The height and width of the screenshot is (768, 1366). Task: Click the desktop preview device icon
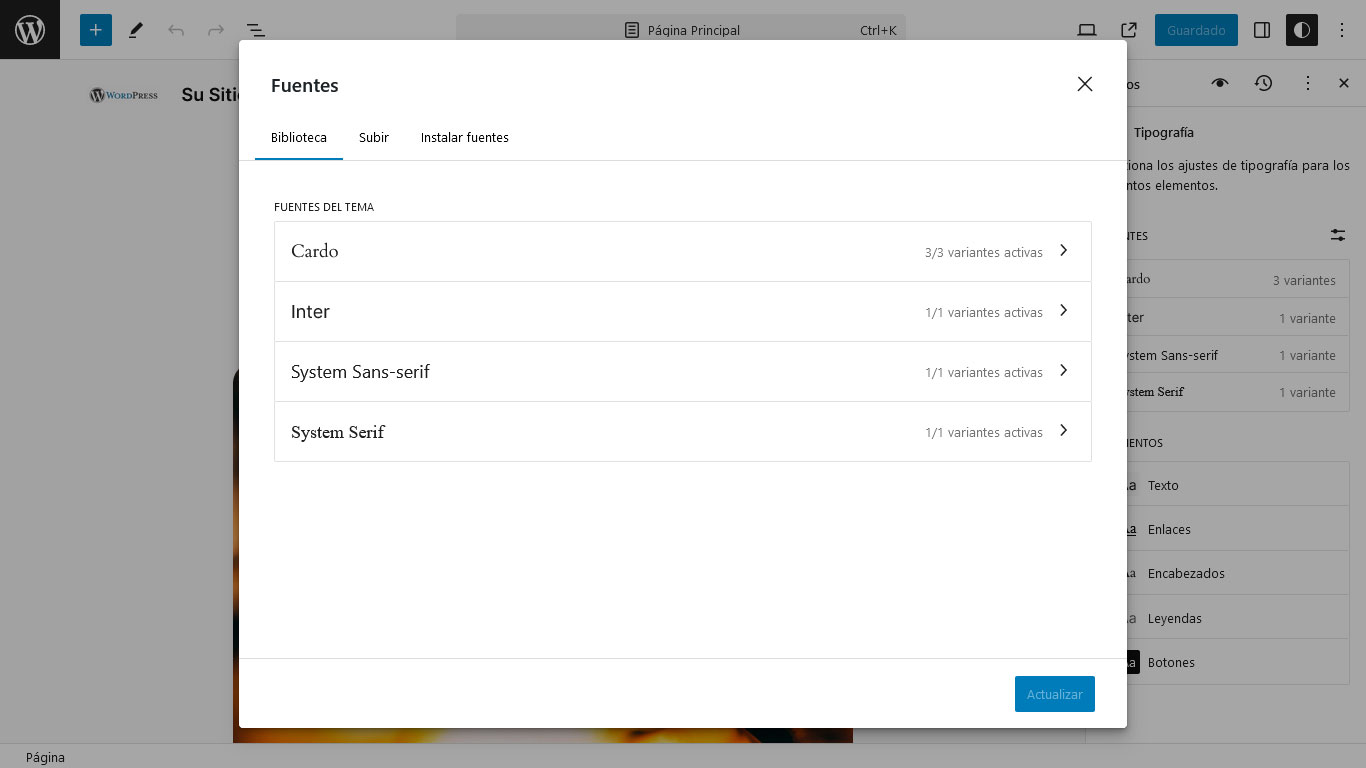(x=1087, y=30)
